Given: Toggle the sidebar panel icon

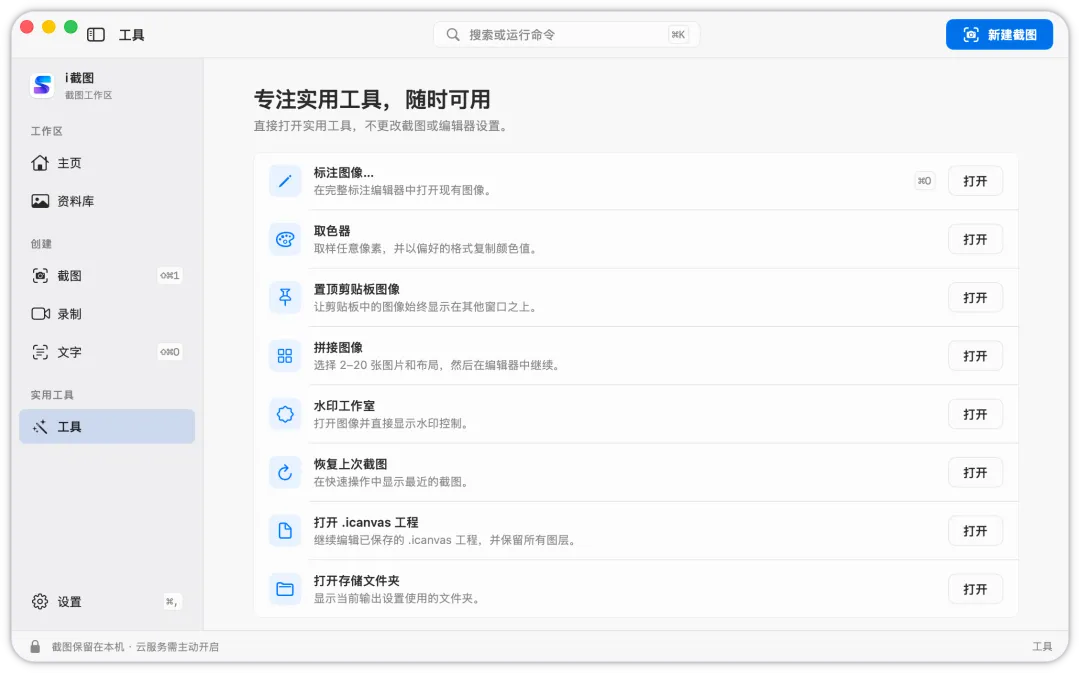Looking at the screenshot, I should click(96, 34).
